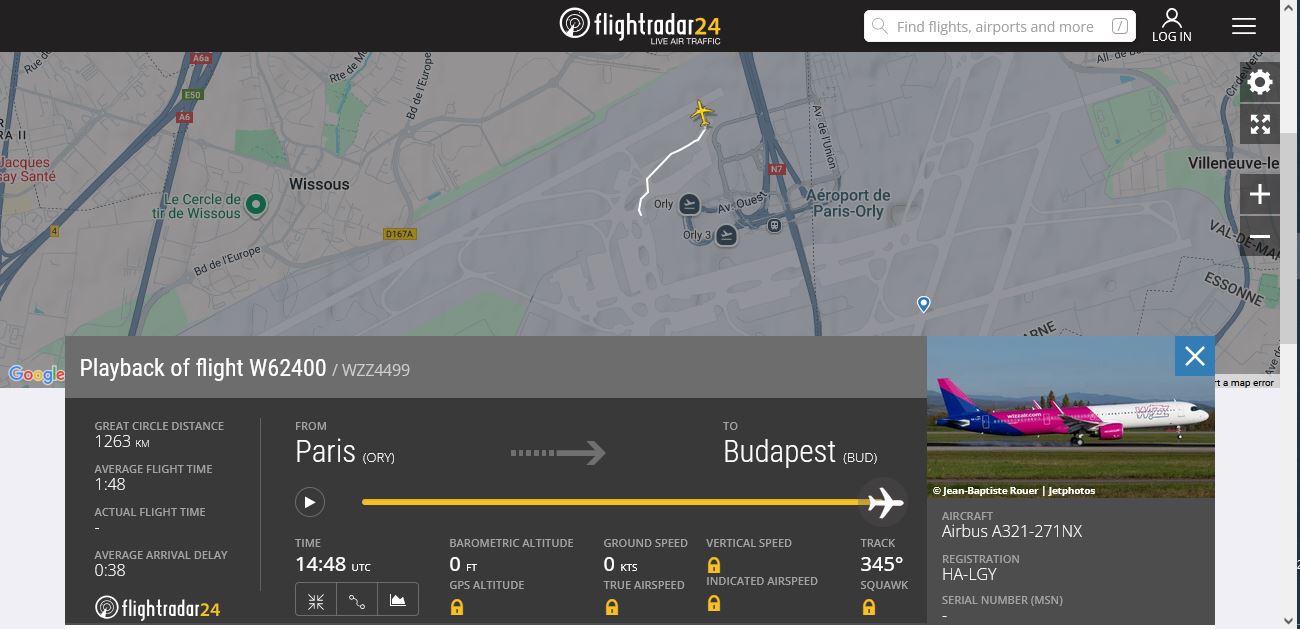Open the Log In account menu

1171,26
